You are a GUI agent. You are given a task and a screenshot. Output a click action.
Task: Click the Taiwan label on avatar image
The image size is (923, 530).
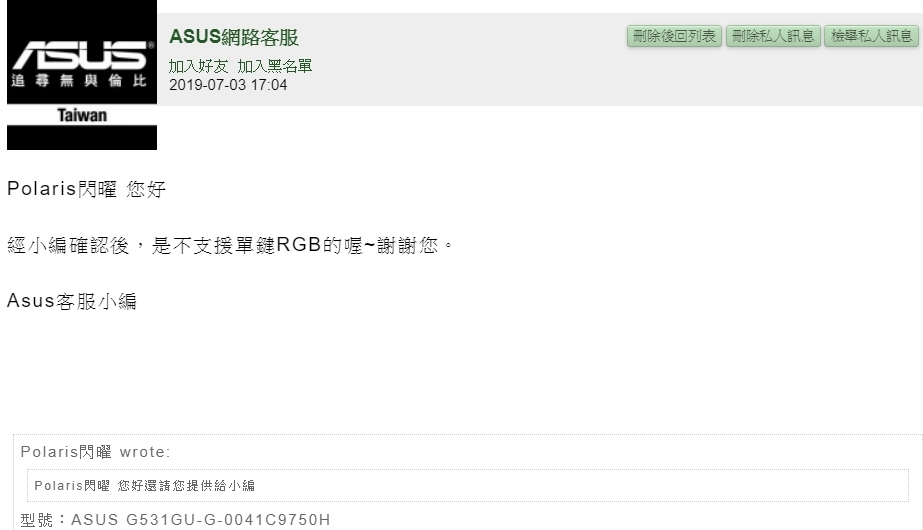(x=82, y=115)
